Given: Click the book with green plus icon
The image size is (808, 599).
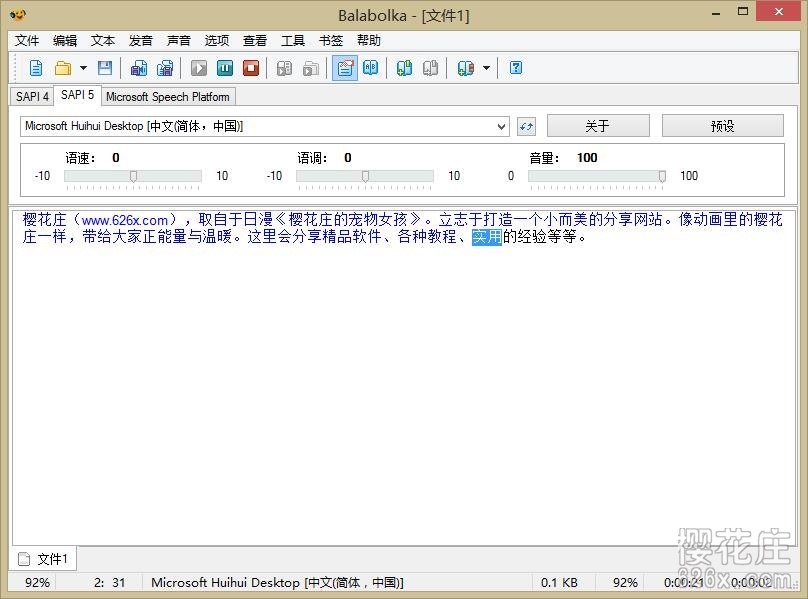Looking at the screenshot, I should click(x=405, y=68).
